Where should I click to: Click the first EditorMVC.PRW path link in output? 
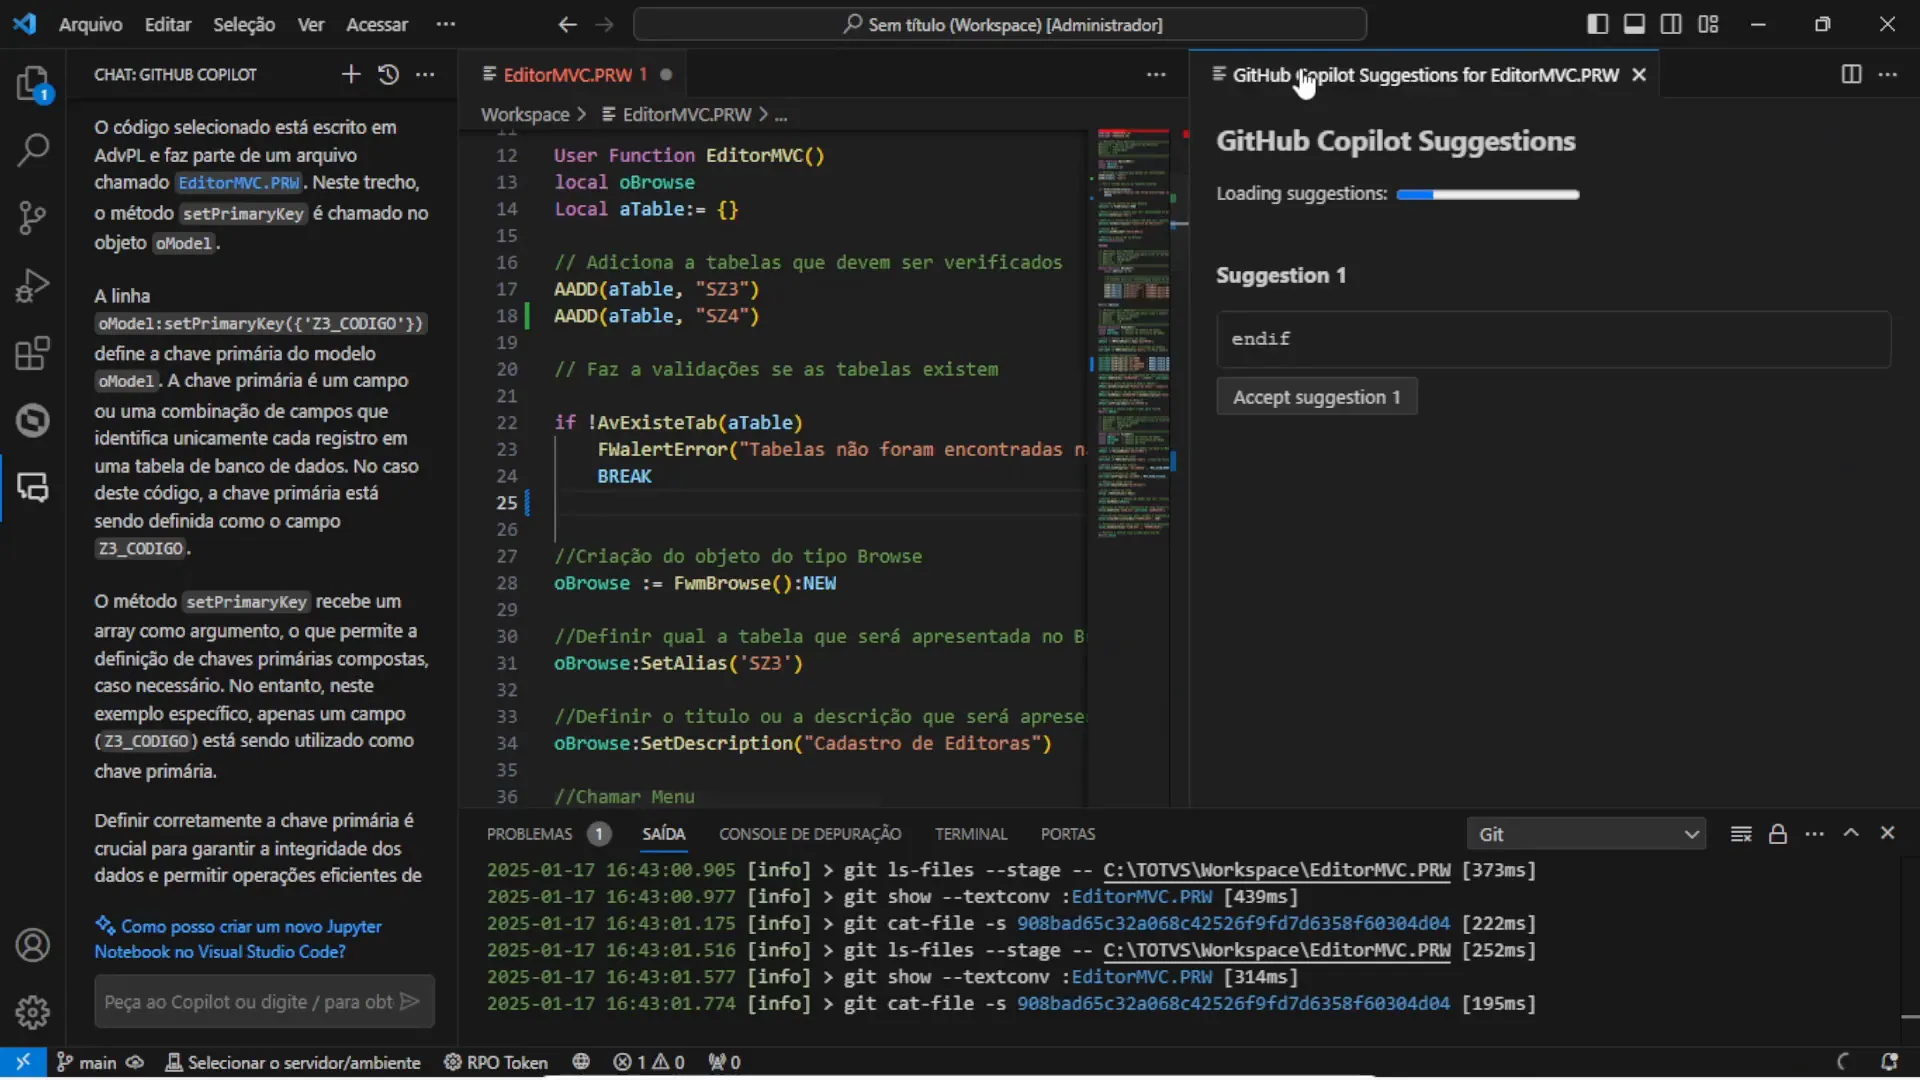1276,870
